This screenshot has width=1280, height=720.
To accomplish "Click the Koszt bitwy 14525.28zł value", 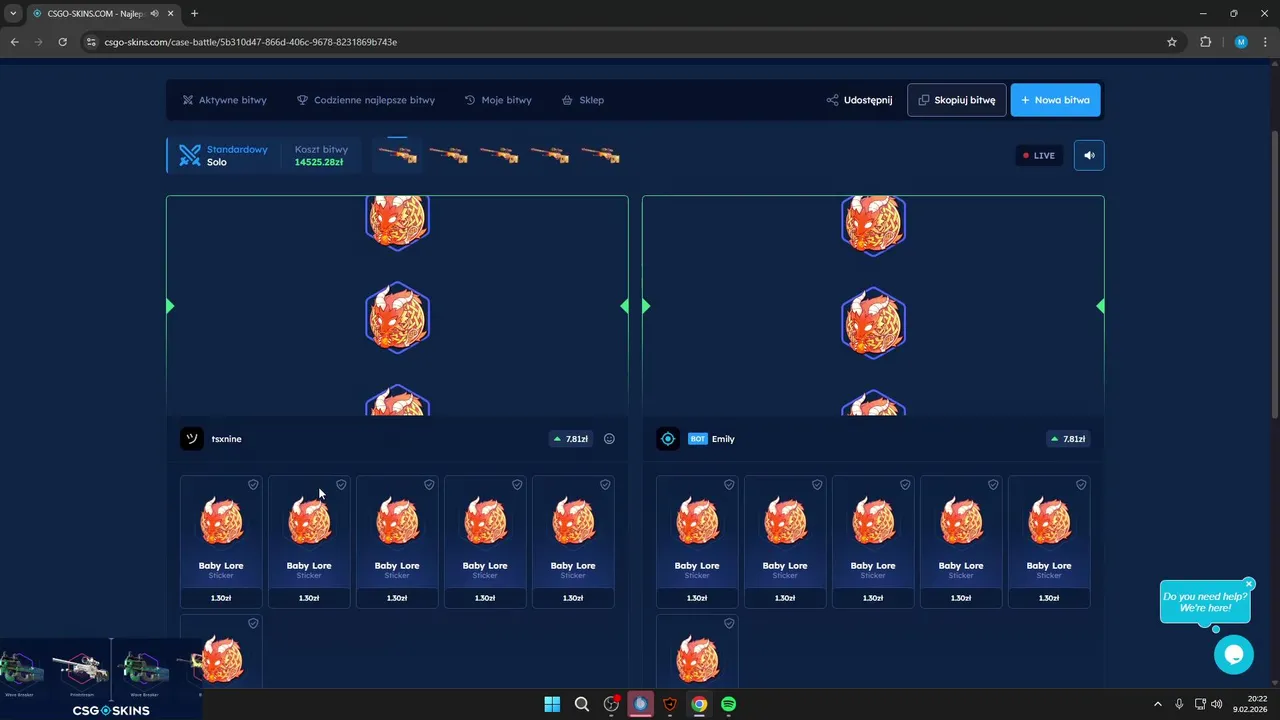I will [319, 162].
